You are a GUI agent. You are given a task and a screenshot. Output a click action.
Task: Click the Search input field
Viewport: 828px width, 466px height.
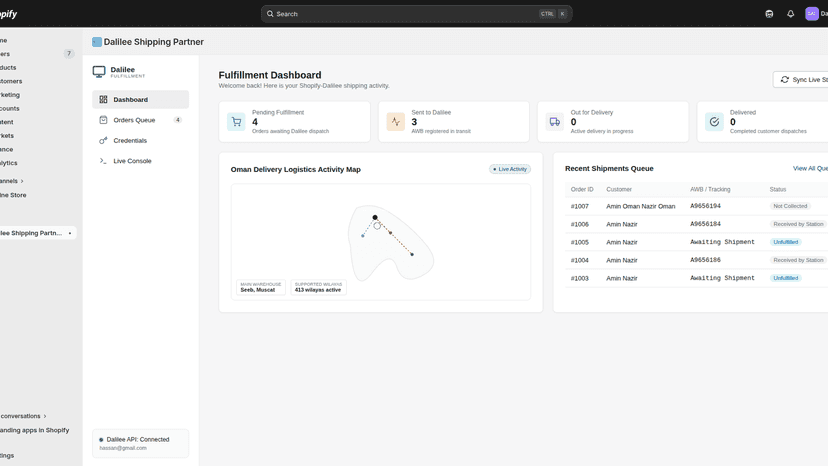click(x=417, y=14)
